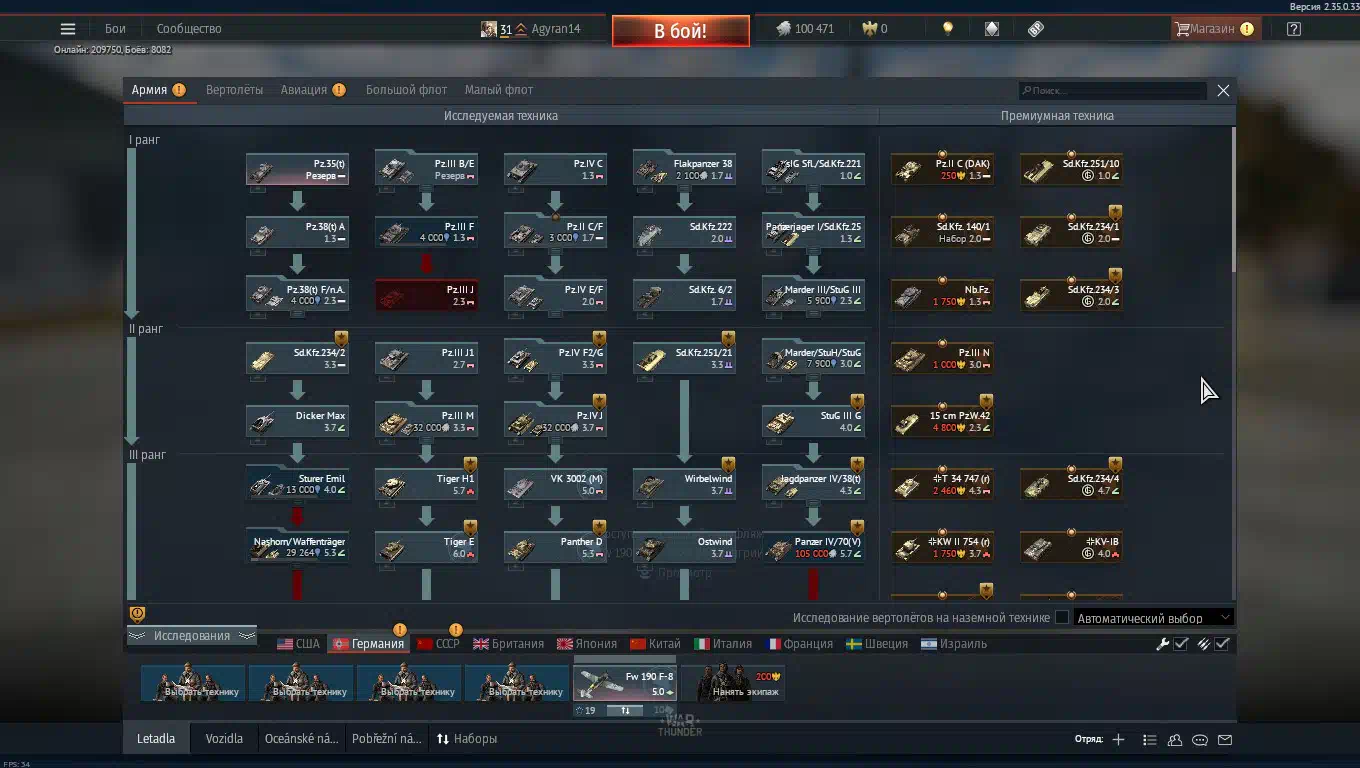
Task: Select premium KV-IB vehicle
Action: pyautogui.click(x=1071, y=548)
